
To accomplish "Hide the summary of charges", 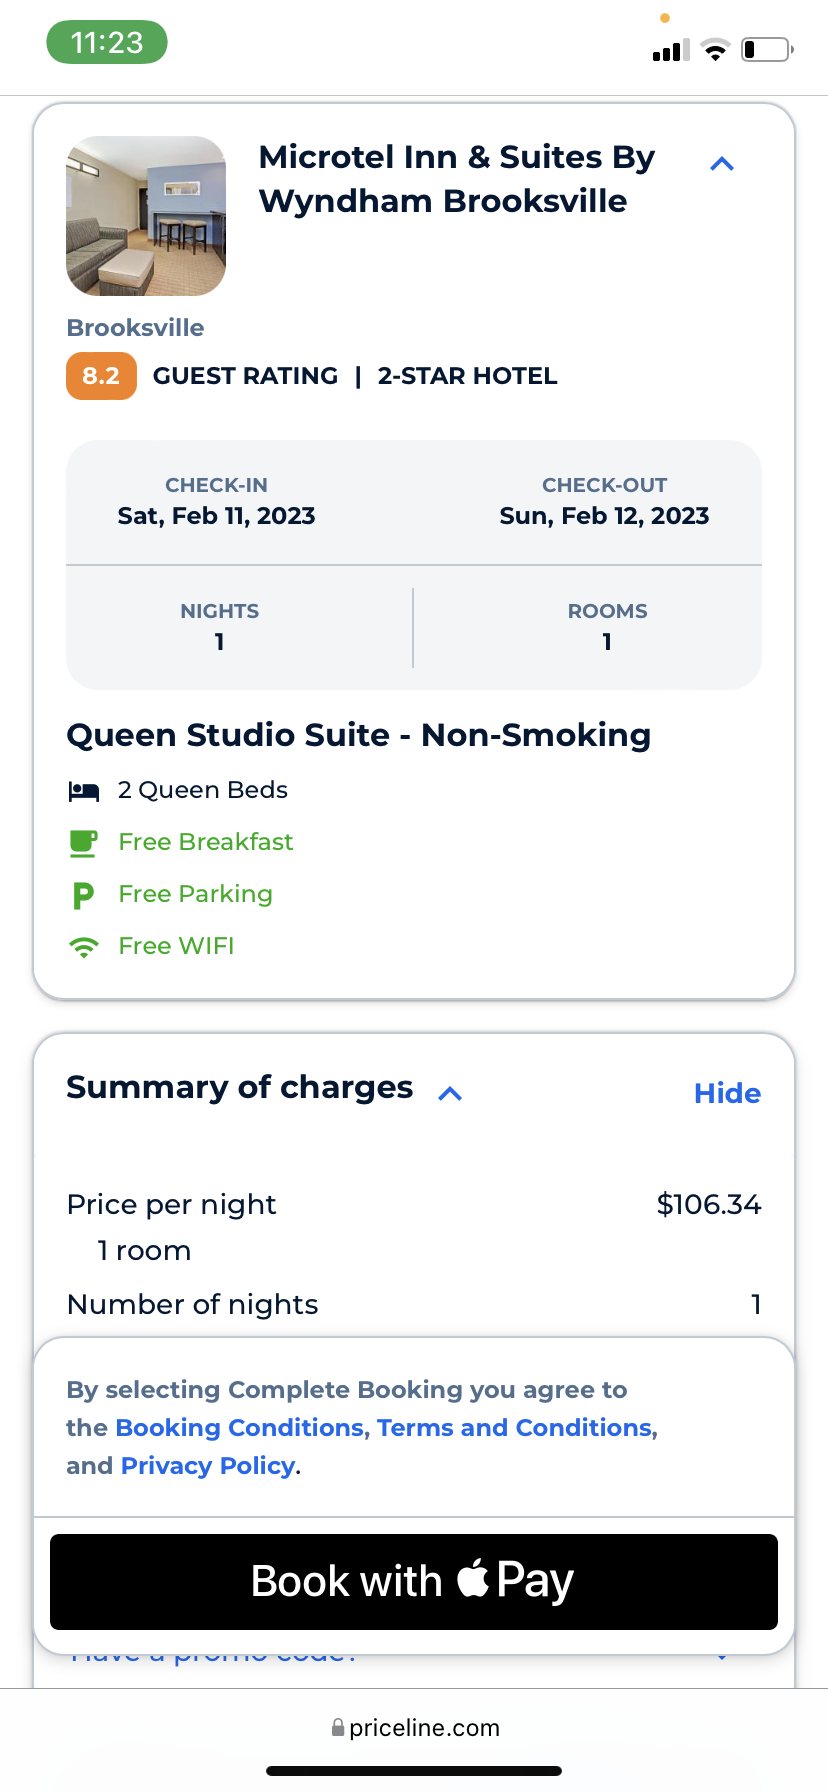I will (x=727, y=1093).
